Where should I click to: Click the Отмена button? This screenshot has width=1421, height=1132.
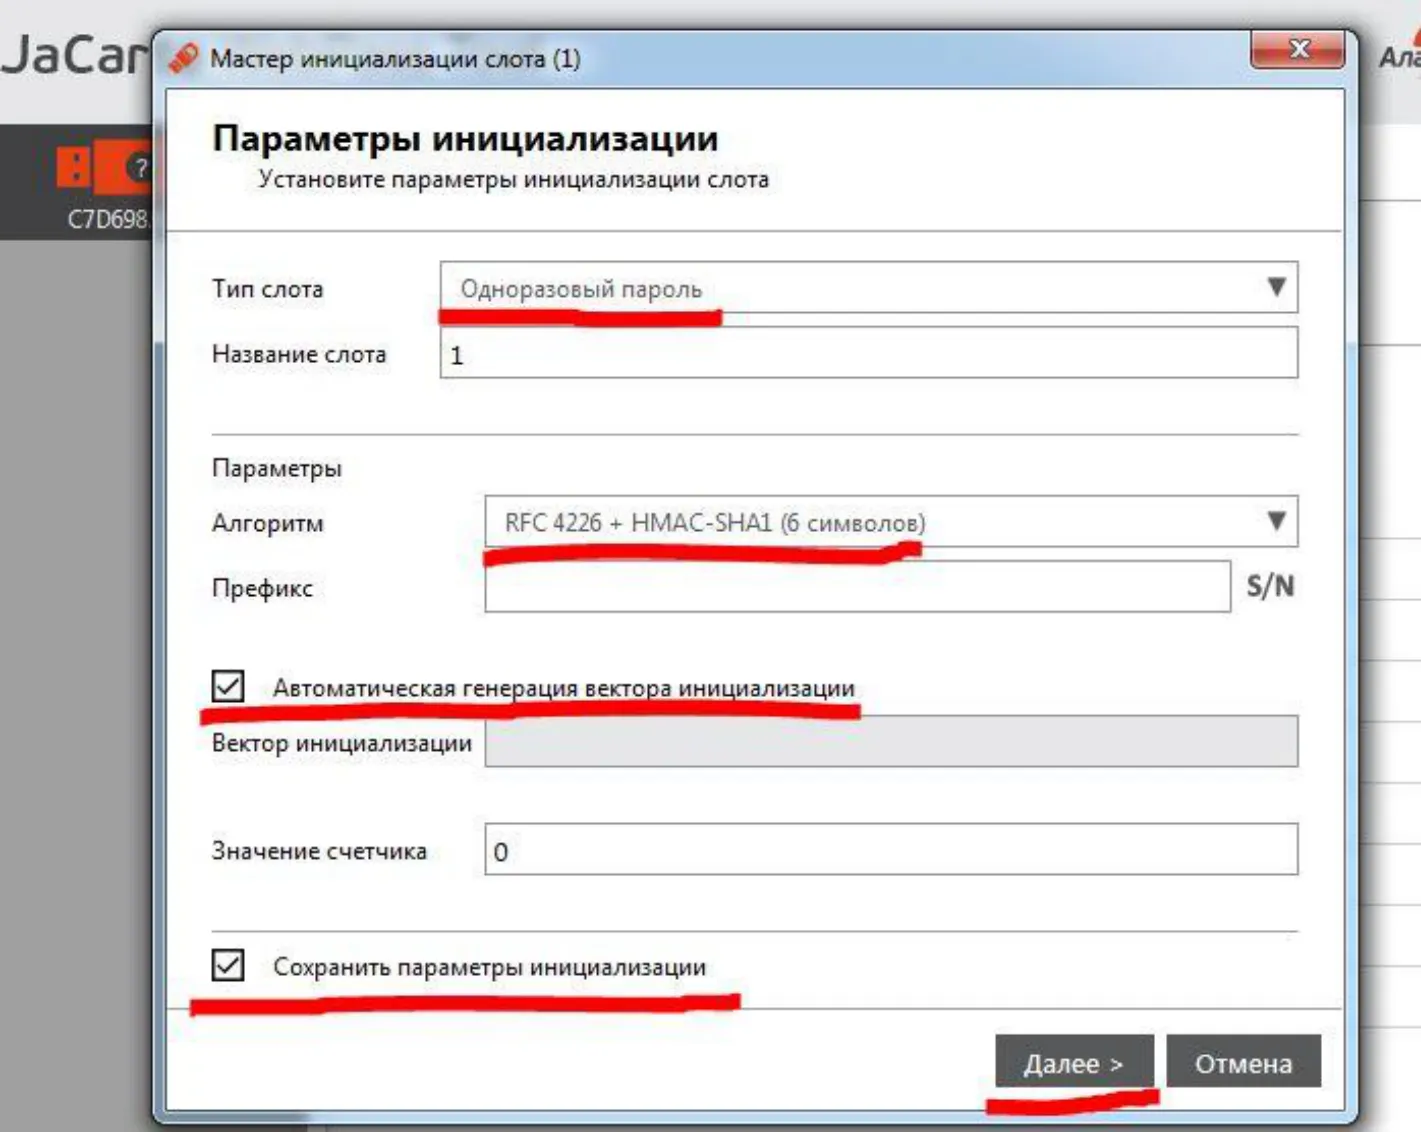(1243, 1062)
